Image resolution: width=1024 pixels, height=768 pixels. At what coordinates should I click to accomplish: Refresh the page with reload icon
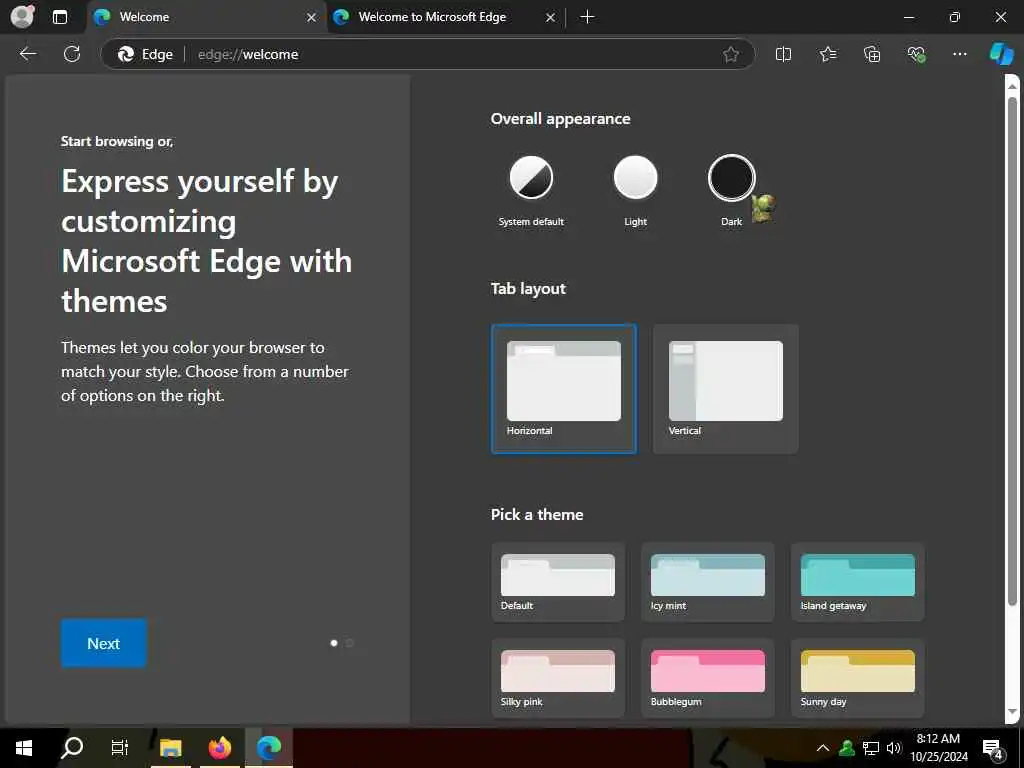click(x=72, y=54)
